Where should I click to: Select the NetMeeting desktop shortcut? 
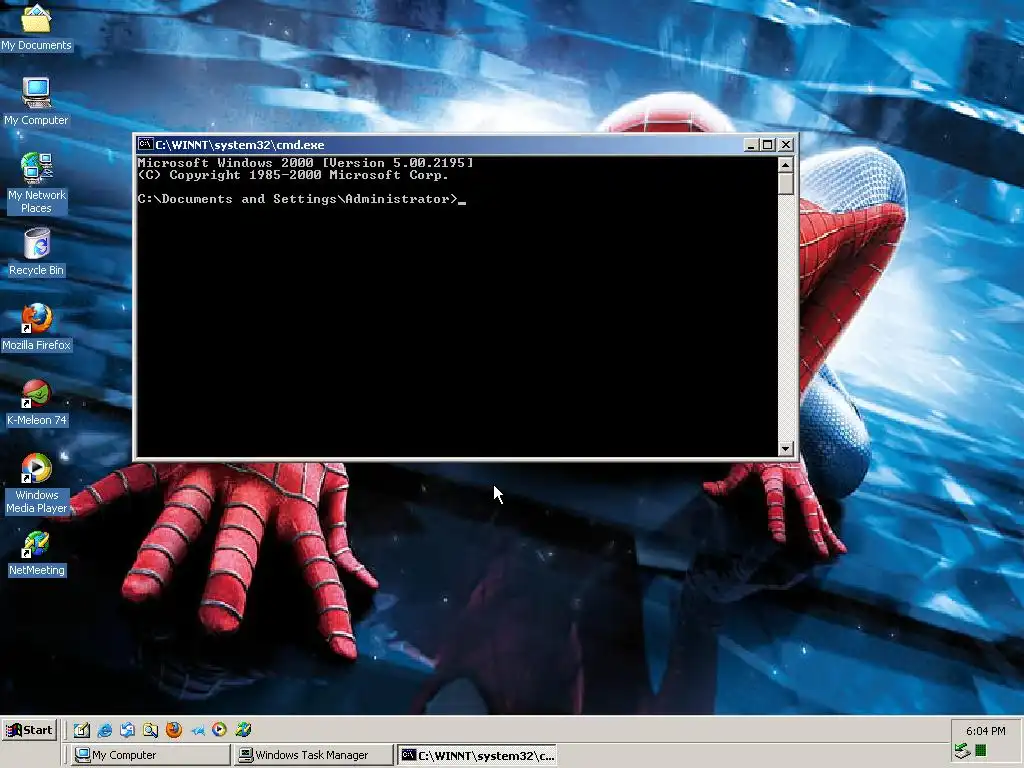click(36, 553)
